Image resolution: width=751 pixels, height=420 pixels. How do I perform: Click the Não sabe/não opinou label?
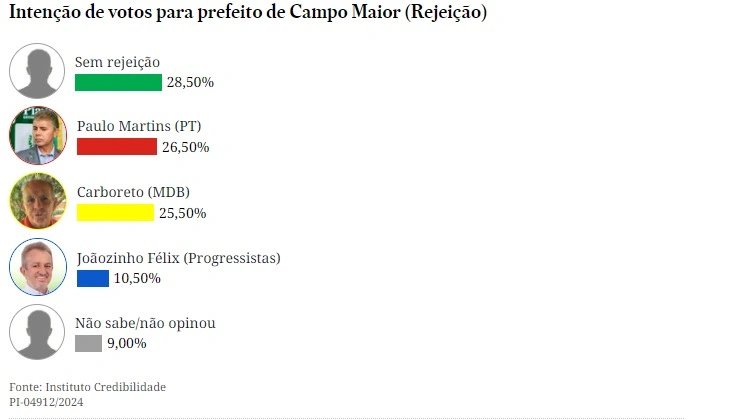[145, 323]
